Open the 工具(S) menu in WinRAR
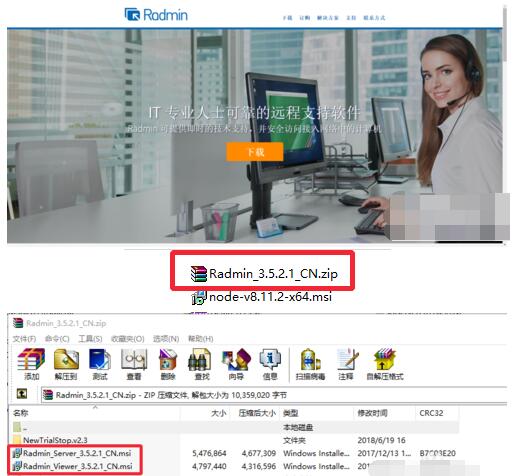Viewport: 513px width, 476px height. pyautogui.click(x=90, y=339)
